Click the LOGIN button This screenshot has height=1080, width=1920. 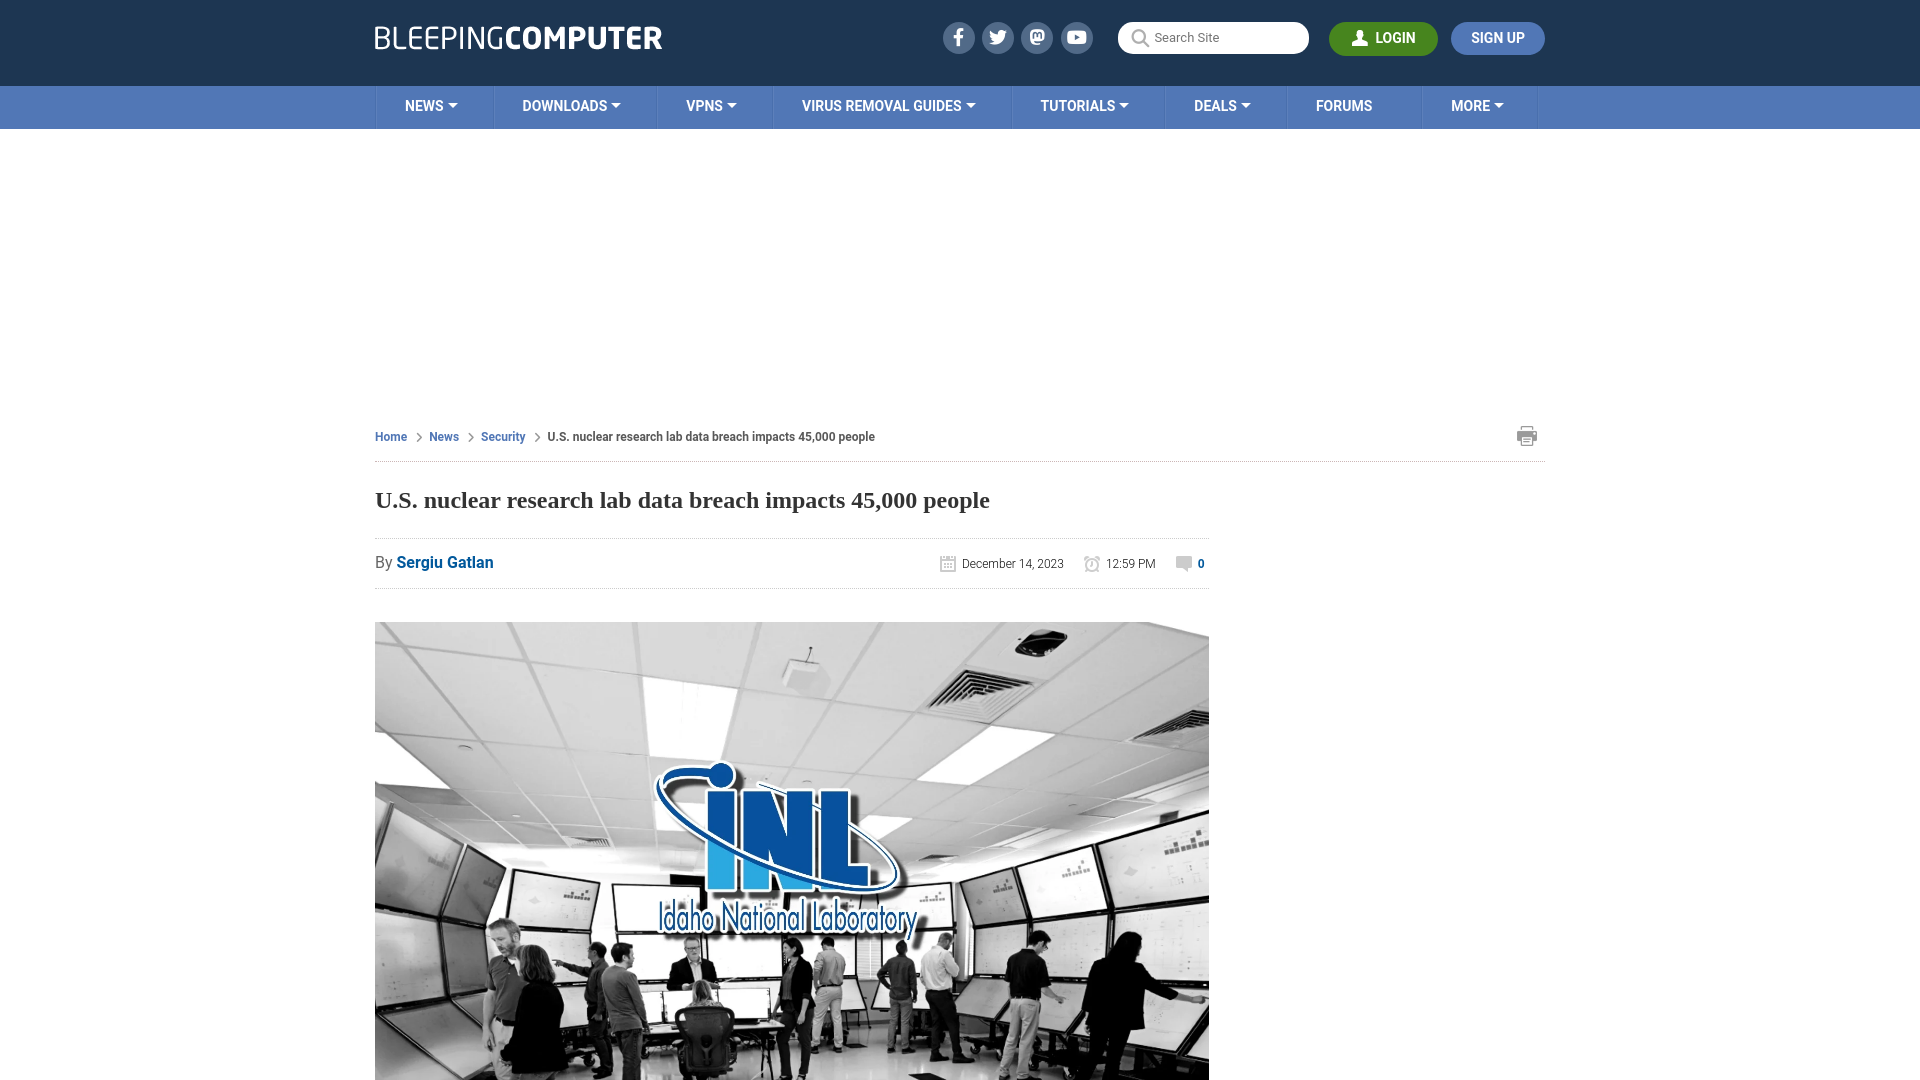[1383, 38]
